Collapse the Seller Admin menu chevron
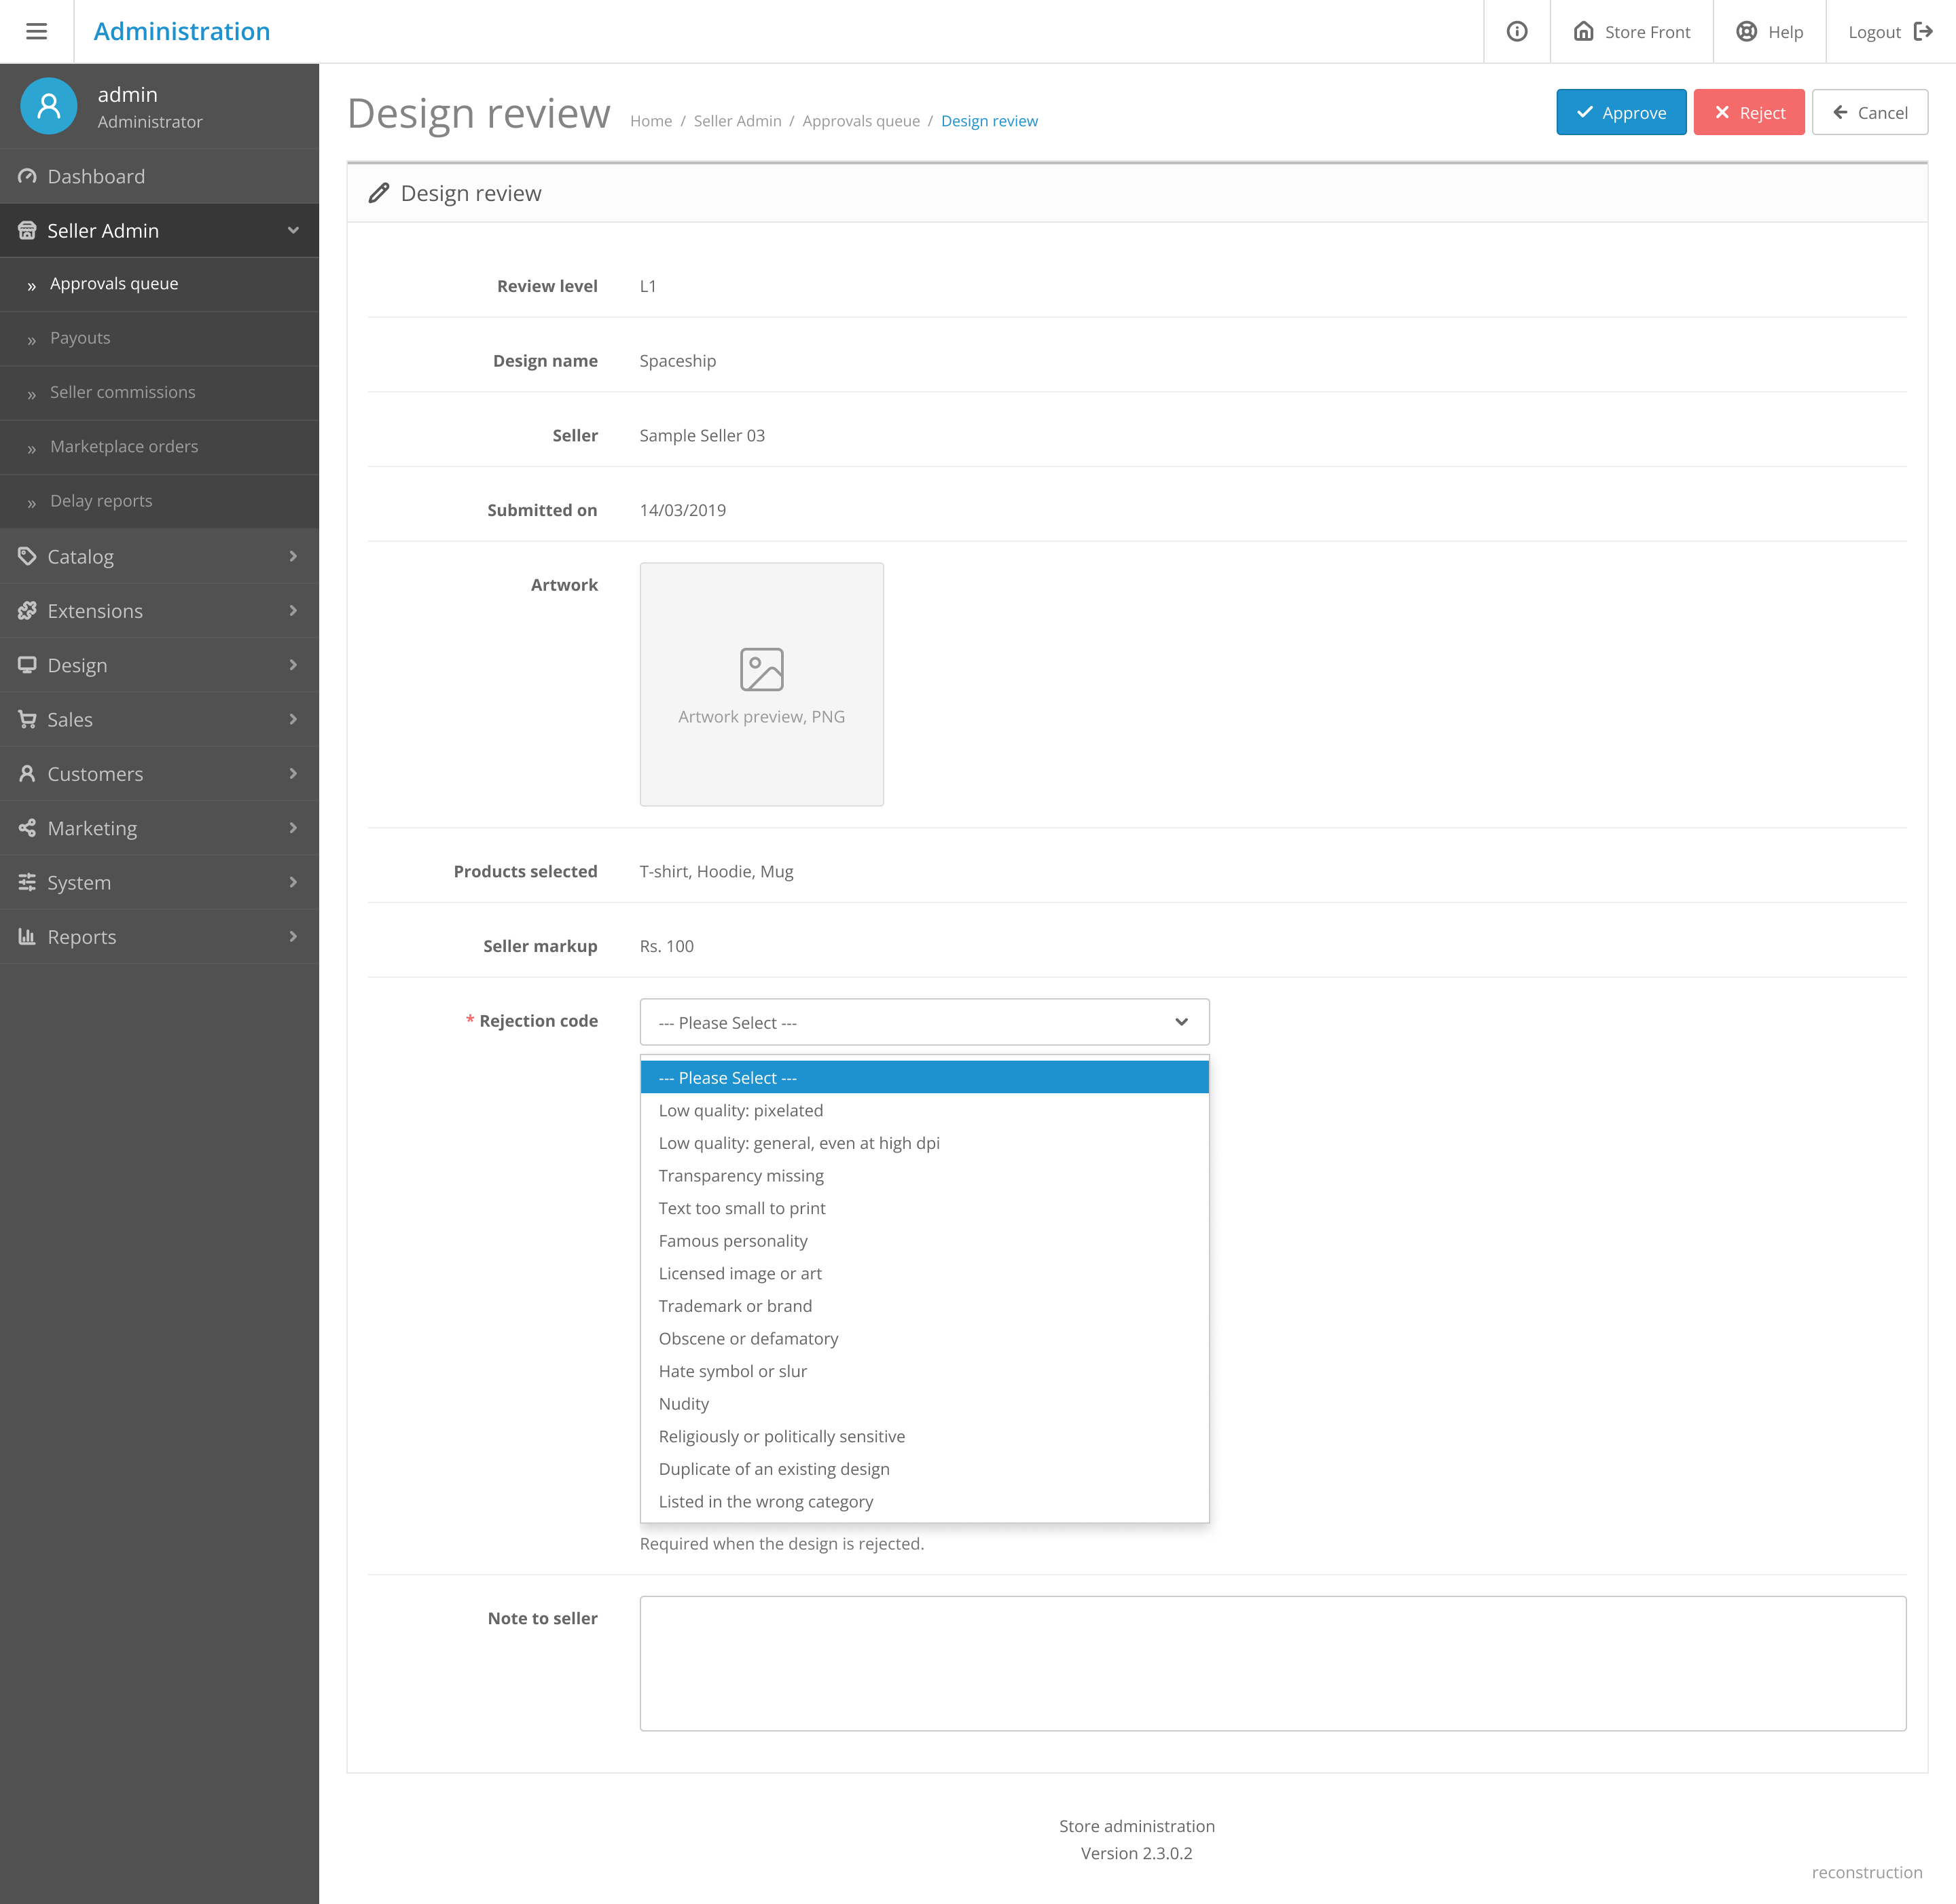 (x=293, y=231)
